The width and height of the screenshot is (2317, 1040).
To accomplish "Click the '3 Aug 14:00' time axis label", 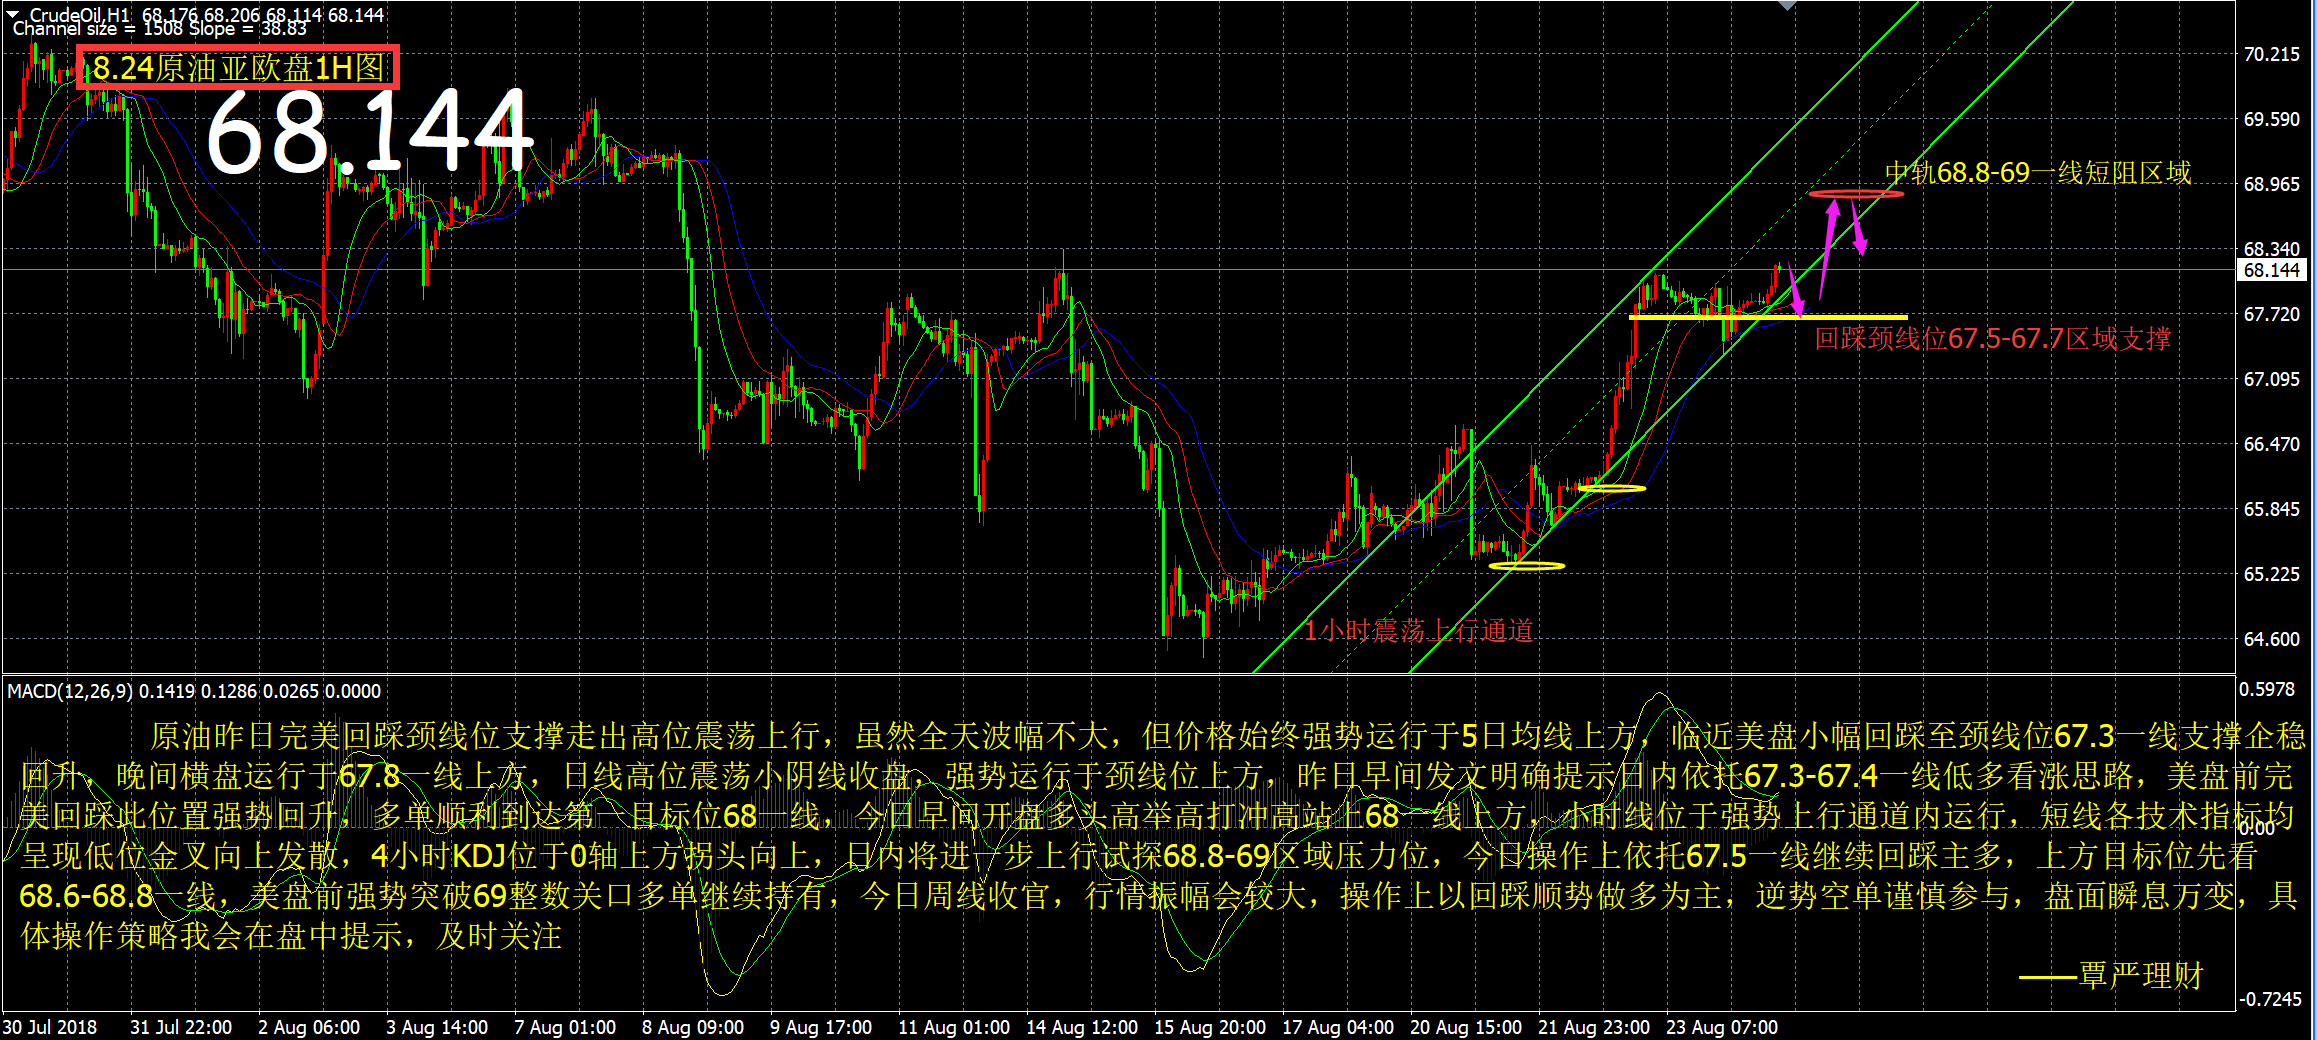I will pyautogui.click(x=437, y=1027).
